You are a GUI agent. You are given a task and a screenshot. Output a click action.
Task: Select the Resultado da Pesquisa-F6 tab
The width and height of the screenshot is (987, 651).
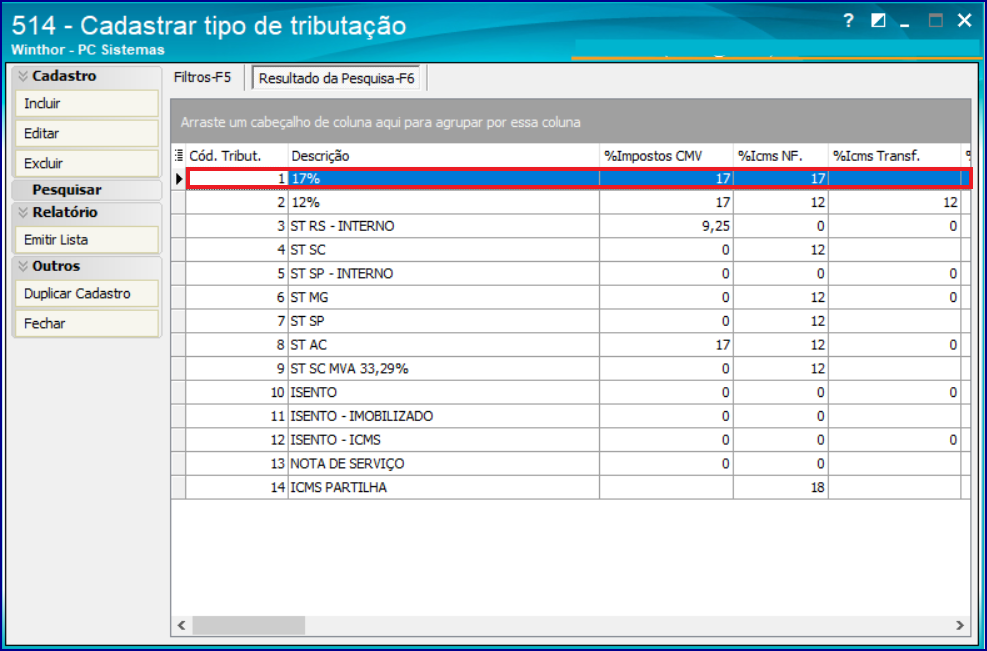pyautogui.click(x=337, y=79)
